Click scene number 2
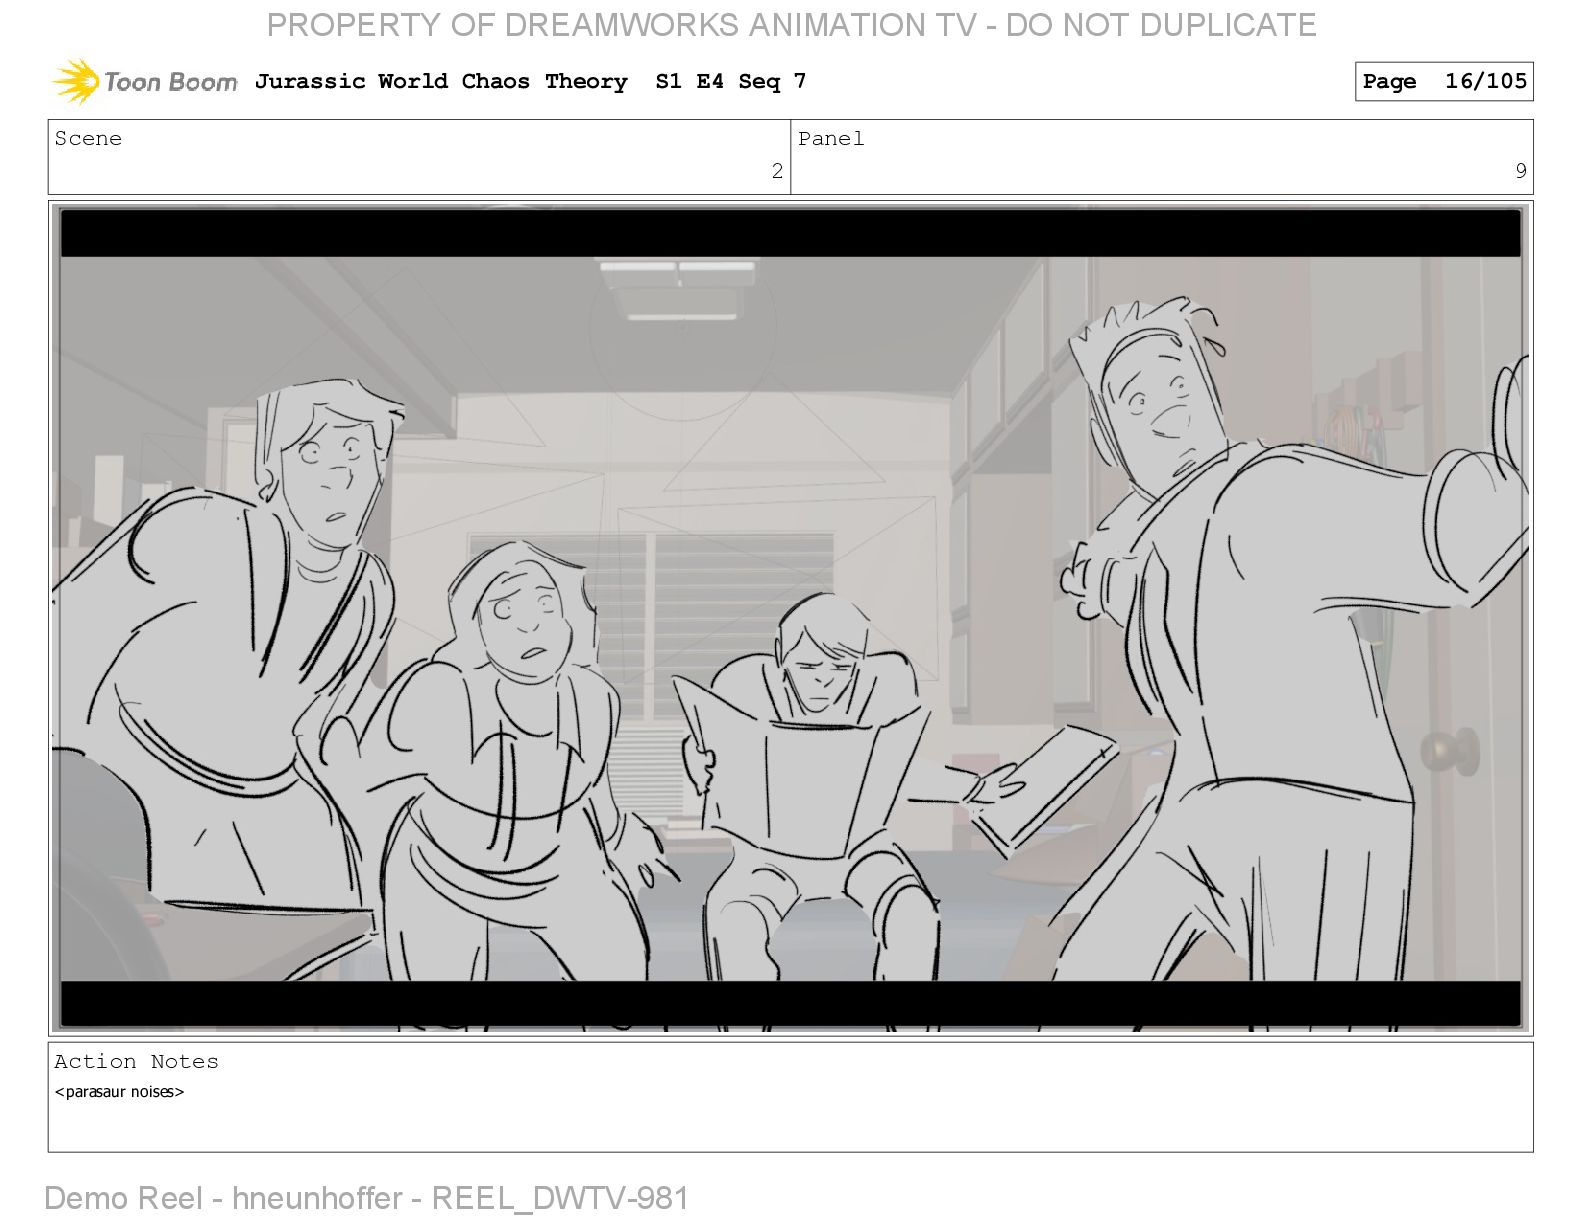 pyautogui.click(x=777, y=171)
